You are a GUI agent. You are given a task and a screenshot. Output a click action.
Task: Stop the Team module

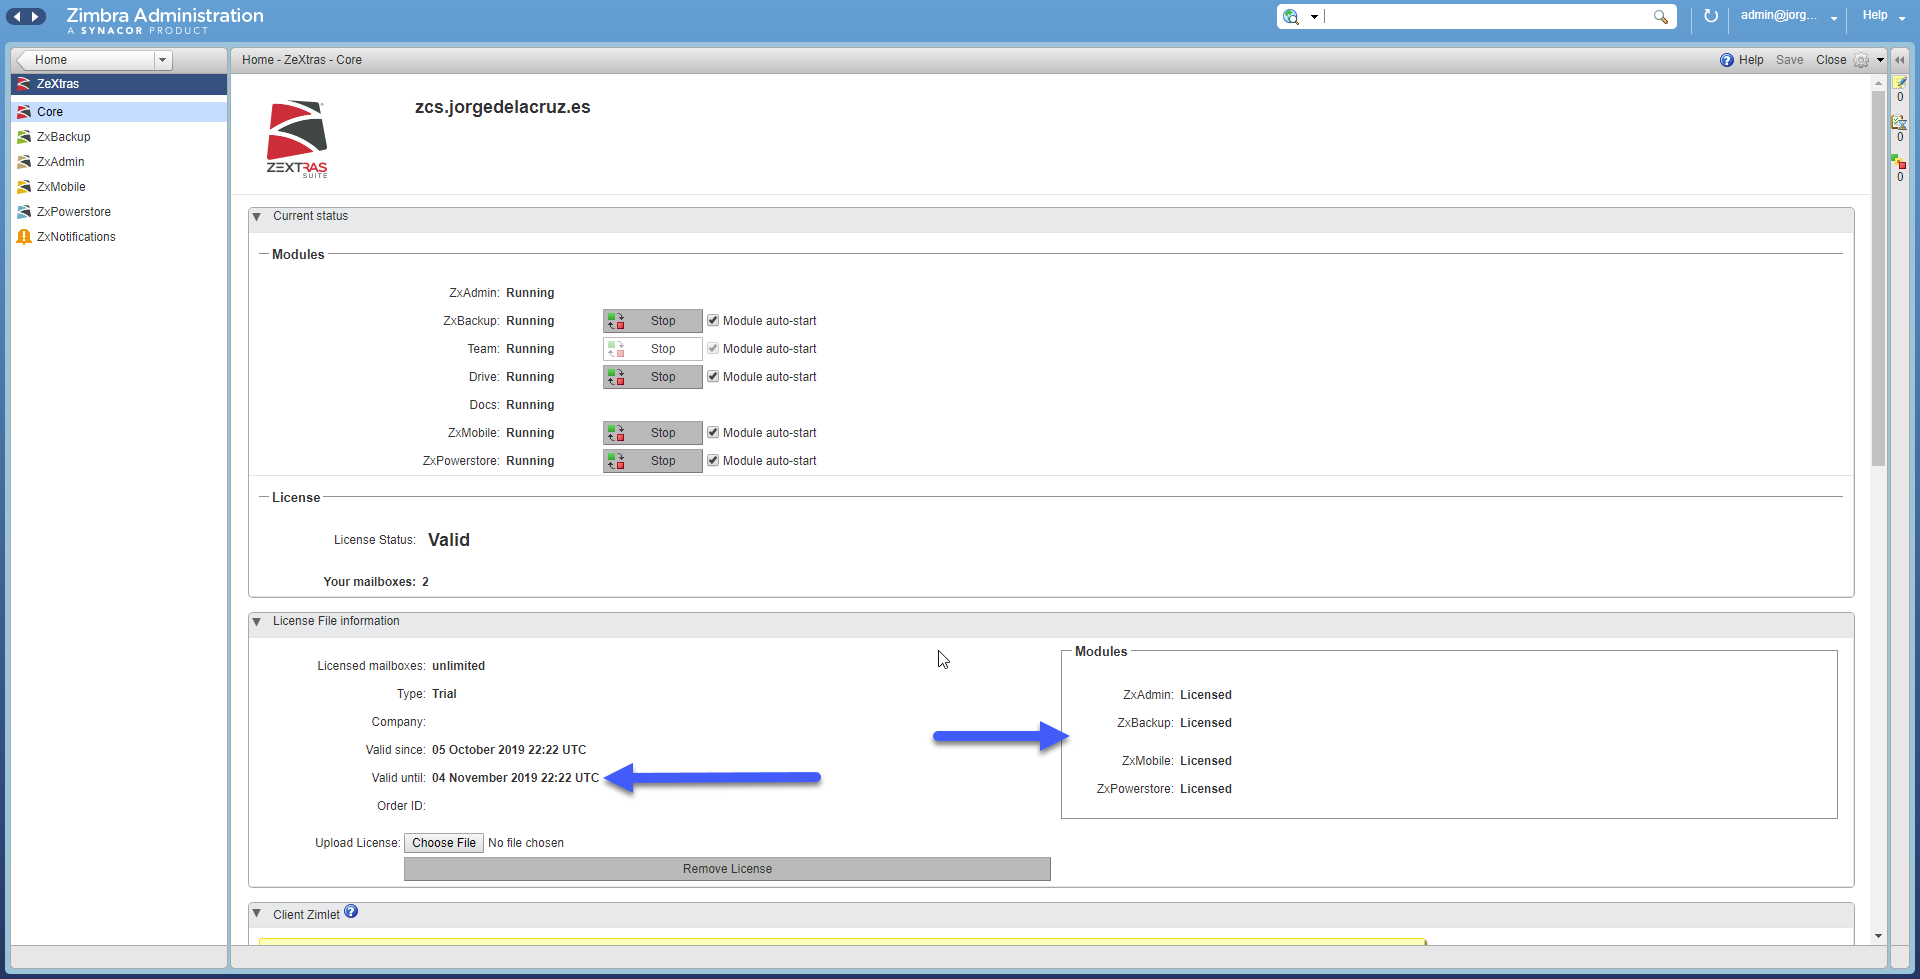tap(652, 349)
